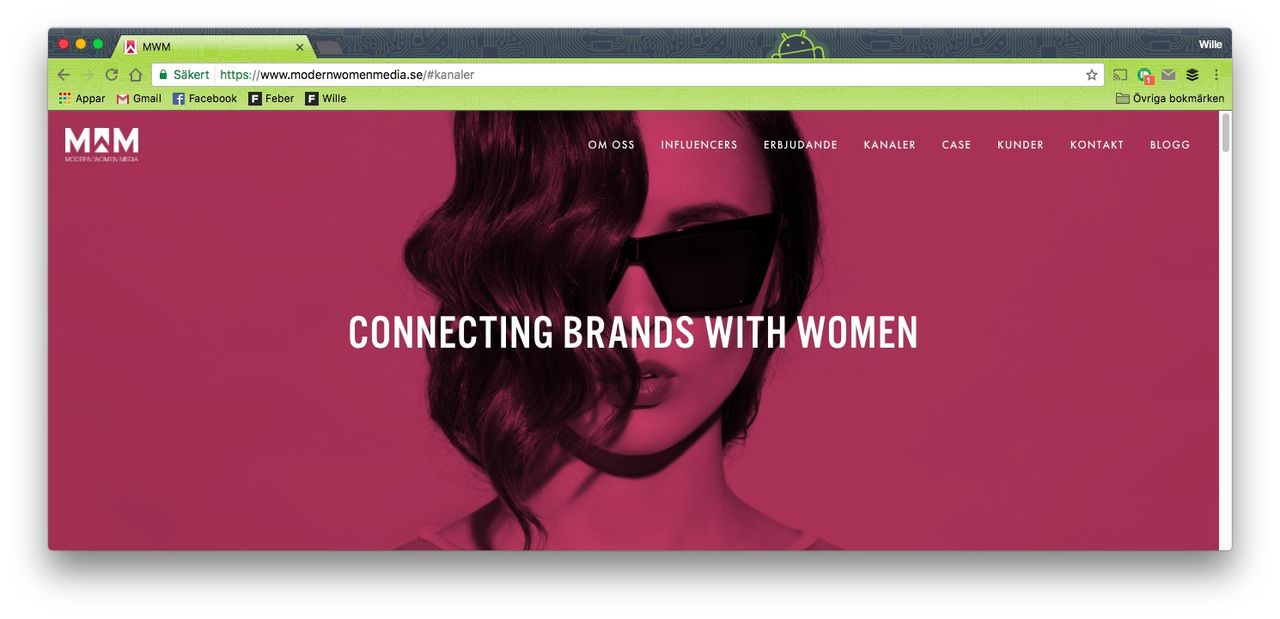Reload the page with the refresh icon
The height and width of the screenshot is (619, 1280).
click(x=111, y=75)
